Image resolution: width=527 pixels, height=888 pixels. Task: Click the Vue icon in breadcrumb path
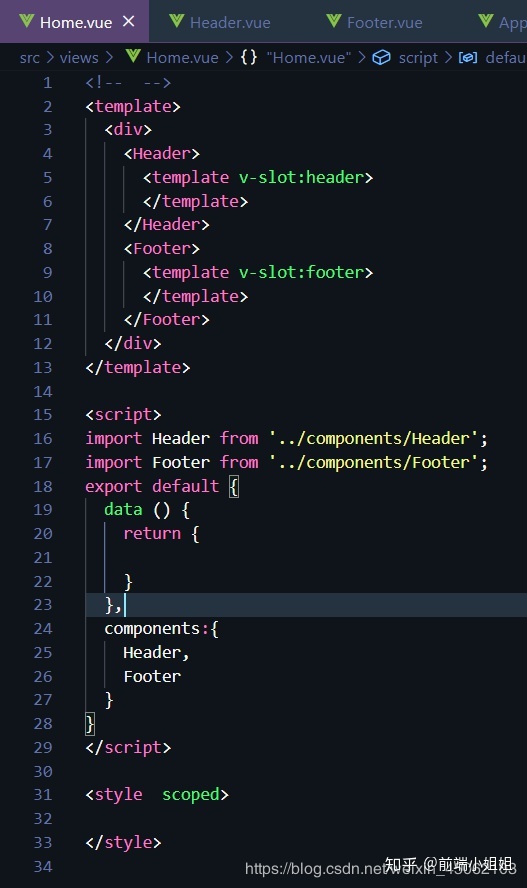pos(133,56)
